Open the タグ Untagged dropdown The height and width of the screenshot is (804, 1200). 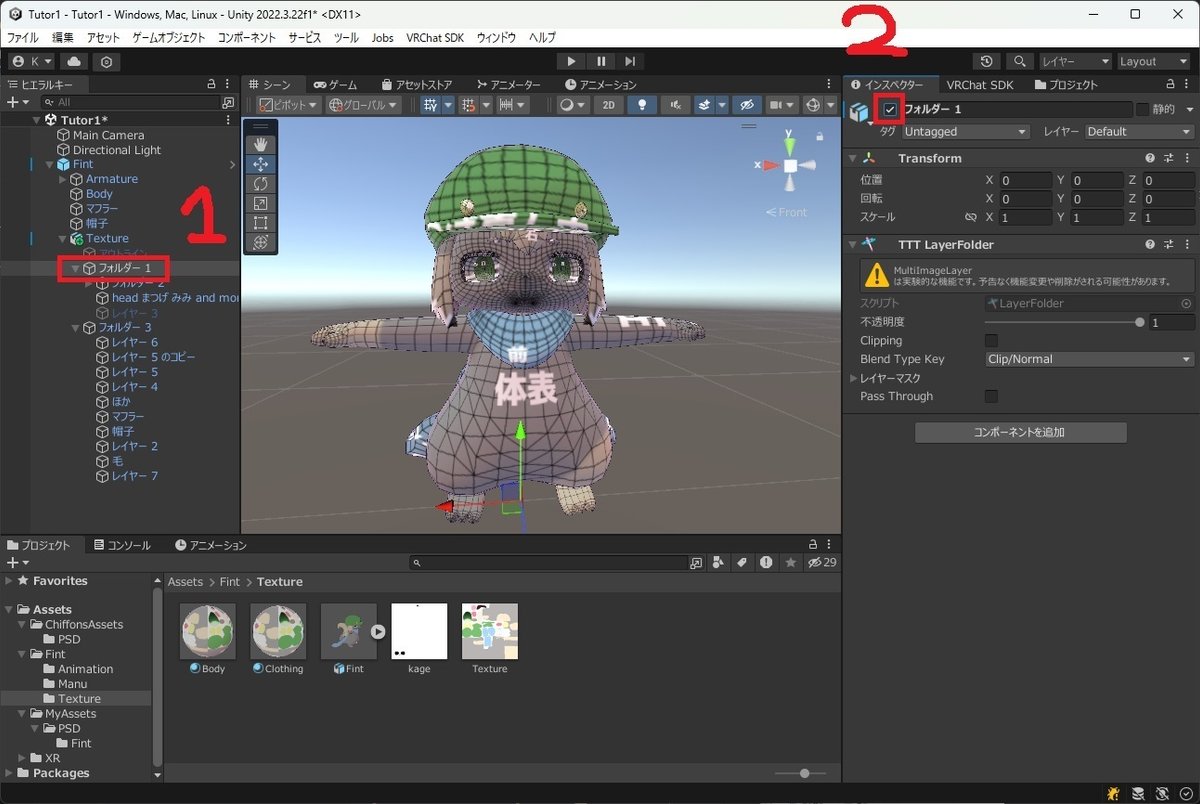coord(965,132)
